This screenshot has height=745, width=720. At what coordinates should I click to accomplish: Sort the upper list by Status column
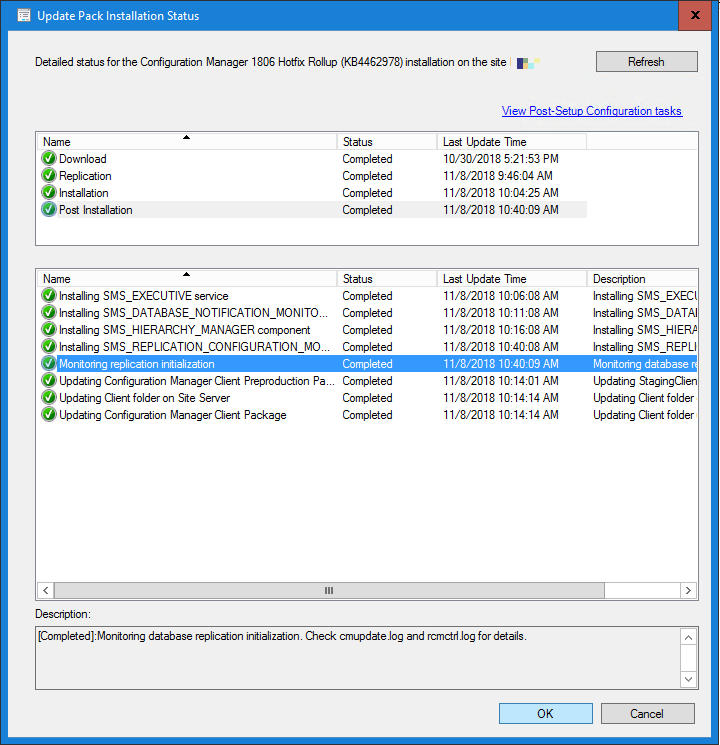click(x=387, y=142)
